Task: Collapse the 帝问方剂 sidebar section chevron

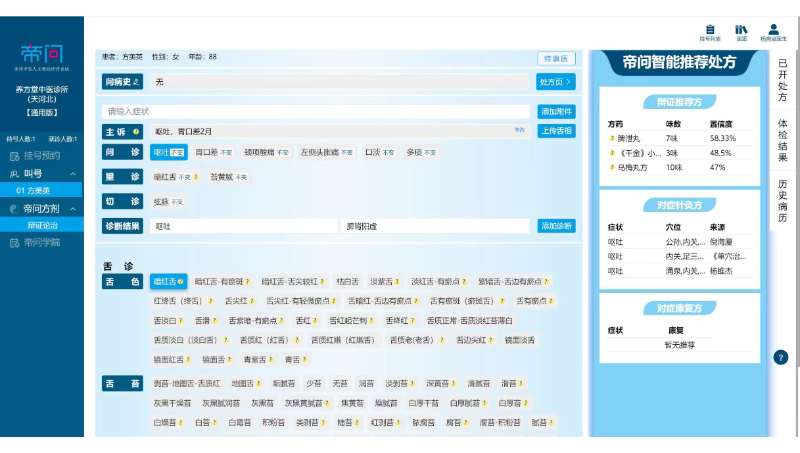Action: (x=73, y=209)
